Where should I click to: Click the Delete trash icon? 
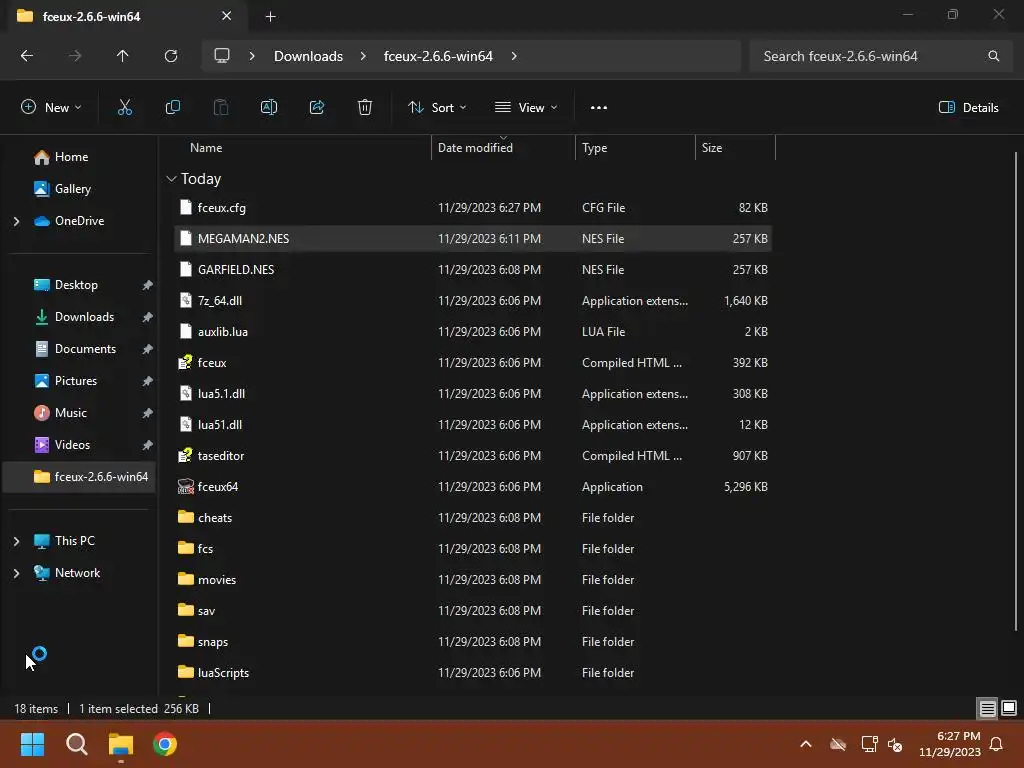coord(364,108)
